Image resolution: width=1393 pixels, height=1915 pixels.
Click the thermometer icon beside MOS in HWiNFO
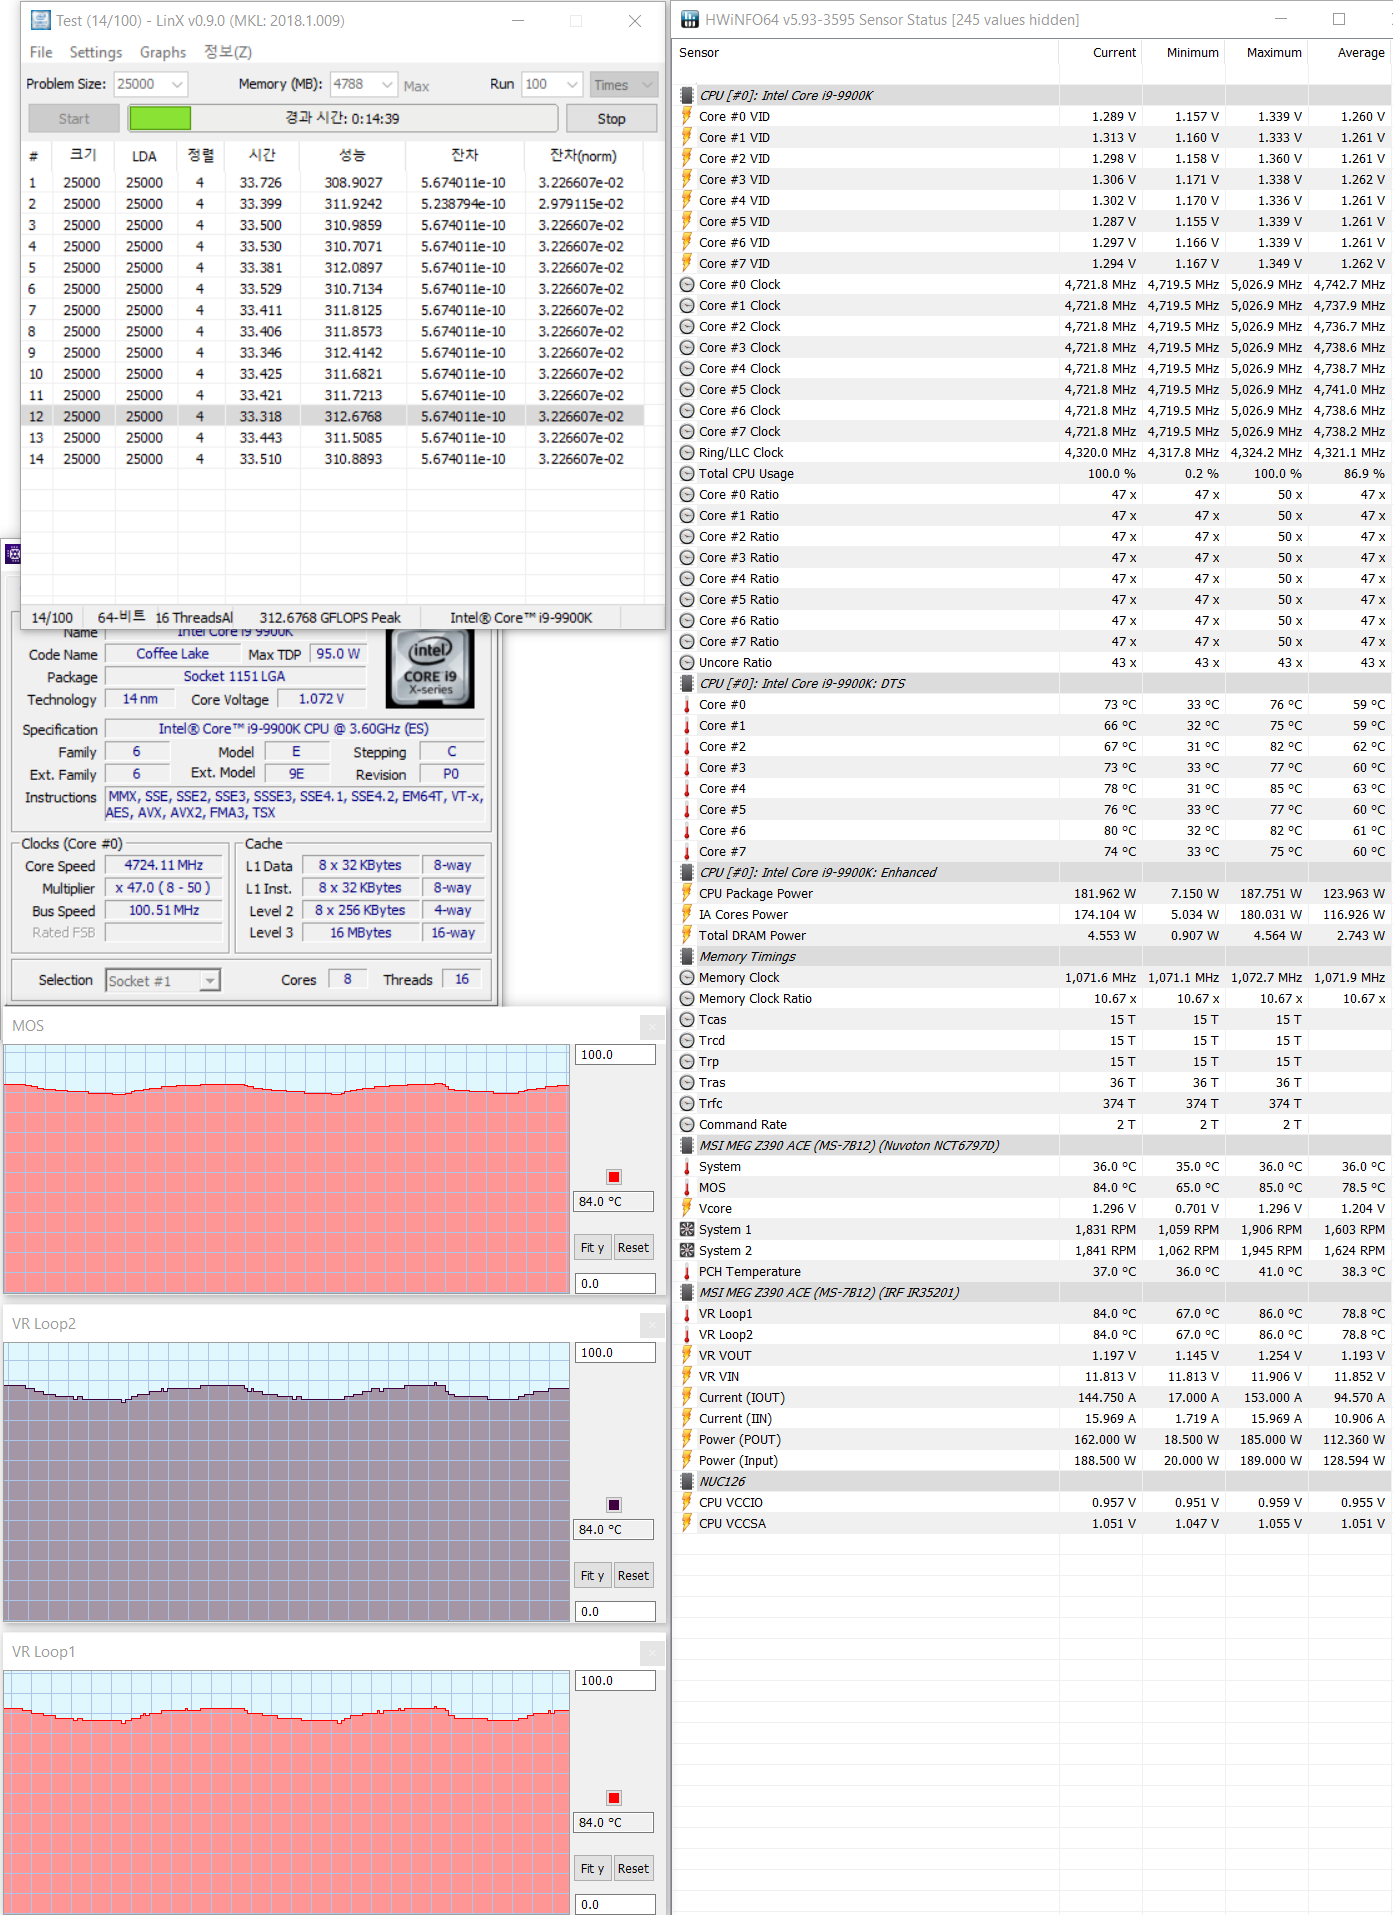click(x=687, y=1188)
